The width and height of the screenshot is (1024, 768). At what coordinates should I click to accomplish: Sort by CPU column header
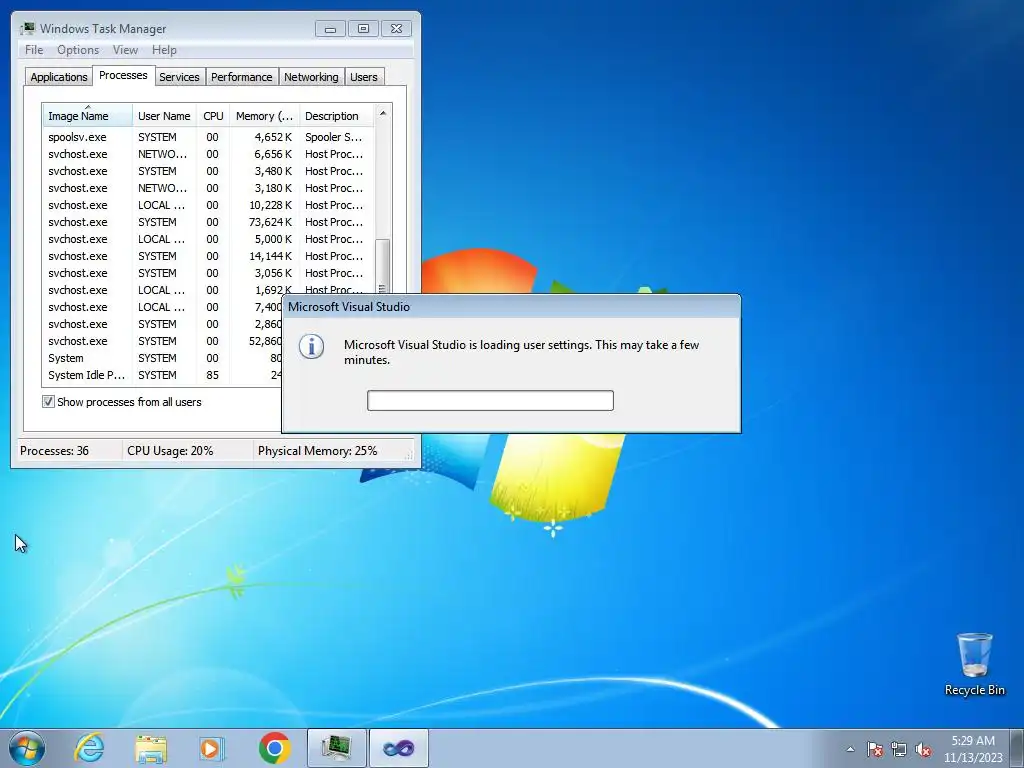[214, 116]
